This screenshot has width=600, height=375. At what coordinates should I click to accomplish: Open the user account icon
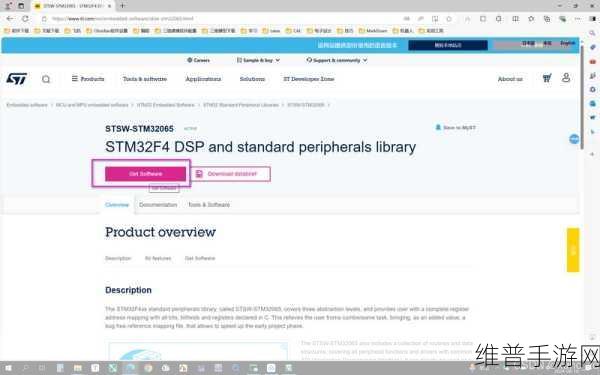click(566, 78)
